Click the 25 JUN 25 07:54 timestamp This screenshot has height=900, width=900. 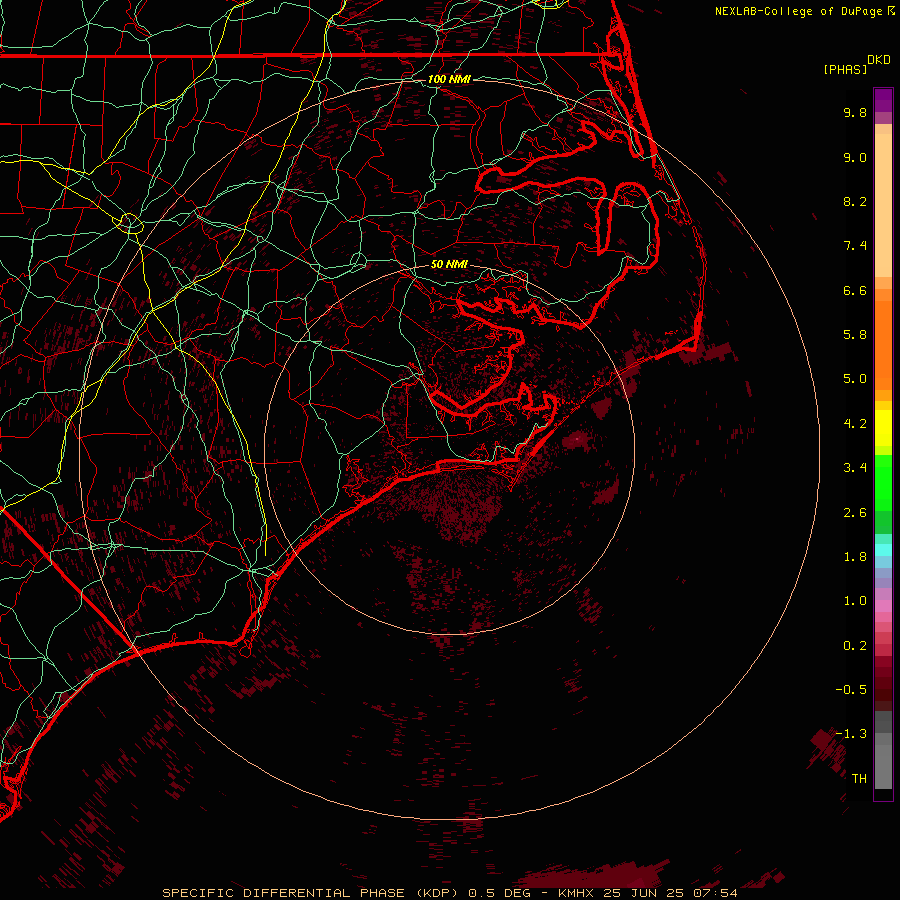670,893
